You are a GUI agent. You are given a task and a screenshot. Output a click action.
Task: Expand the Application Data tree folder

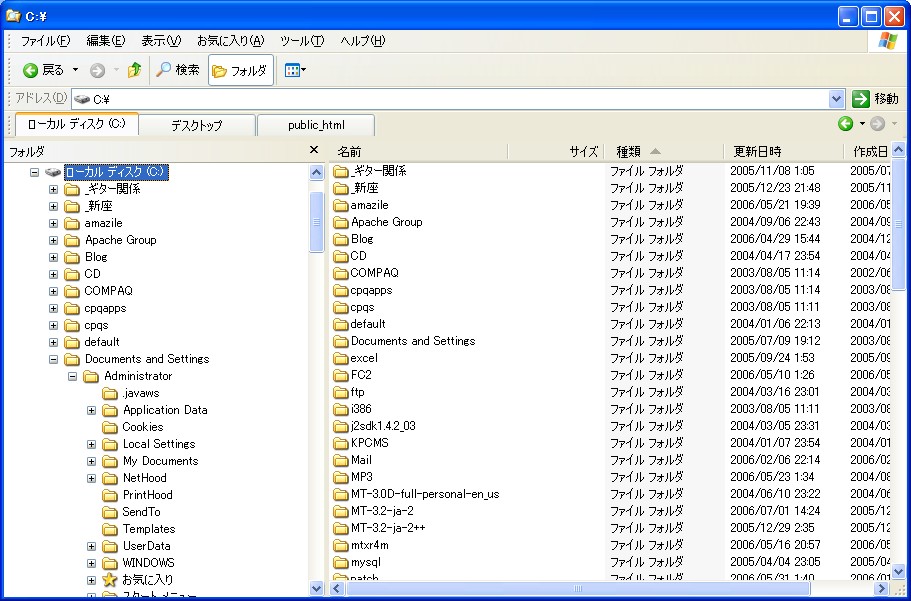[92, 410]
